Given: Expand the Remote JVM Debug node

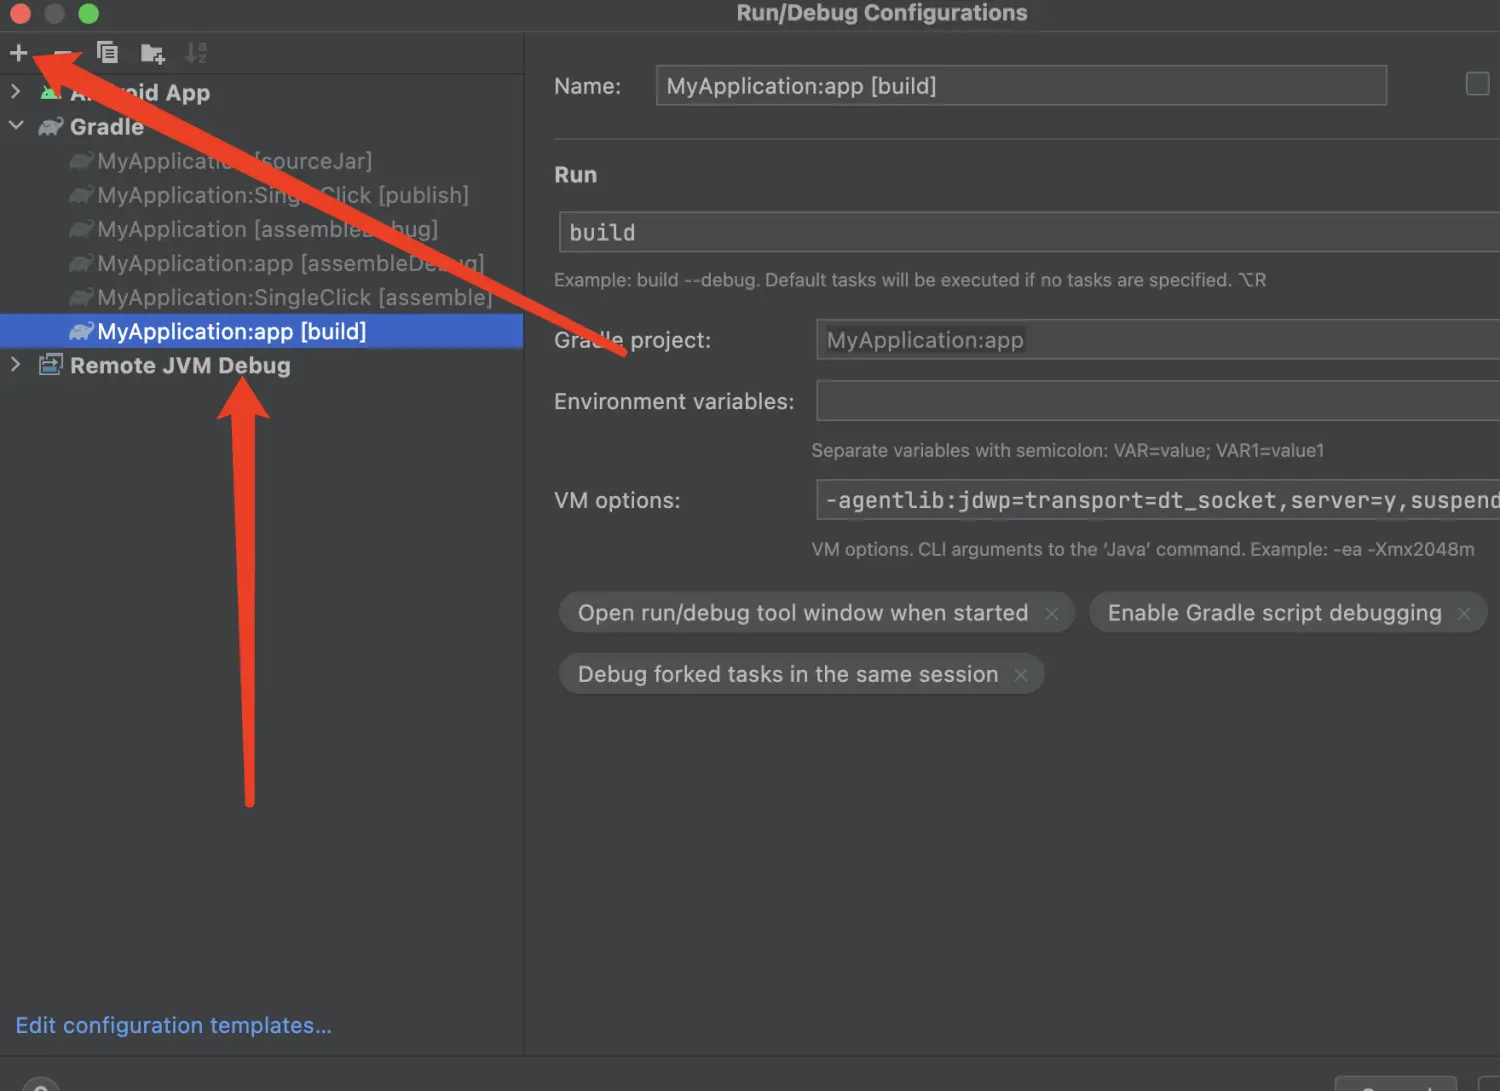Looking at the screenshot, I should click(x=16, y=365).
